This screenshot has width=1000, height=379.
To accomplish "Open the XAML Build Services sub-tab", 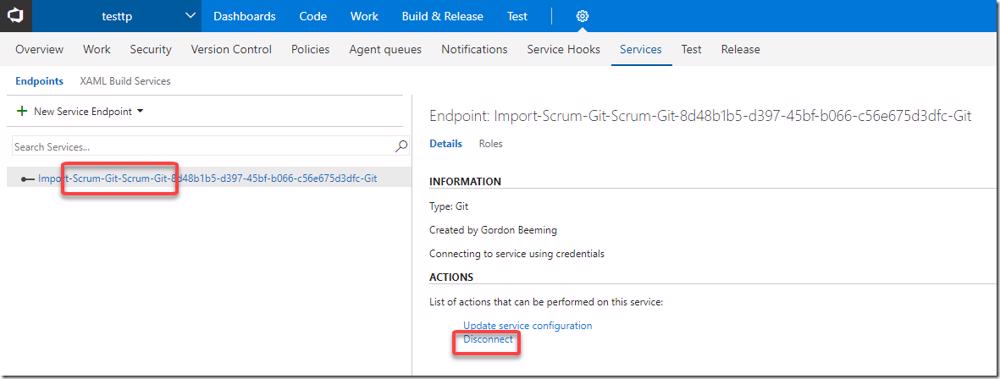I will point(125,81).
